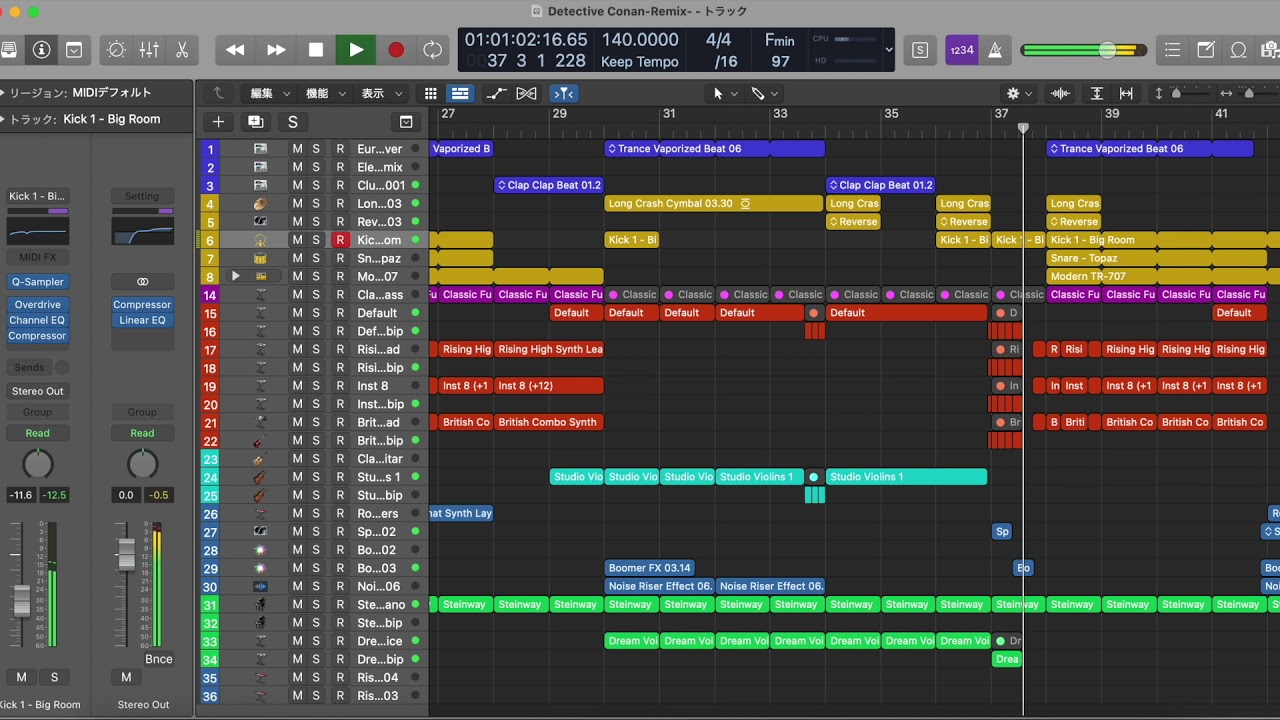Click the green Play button

356,50
